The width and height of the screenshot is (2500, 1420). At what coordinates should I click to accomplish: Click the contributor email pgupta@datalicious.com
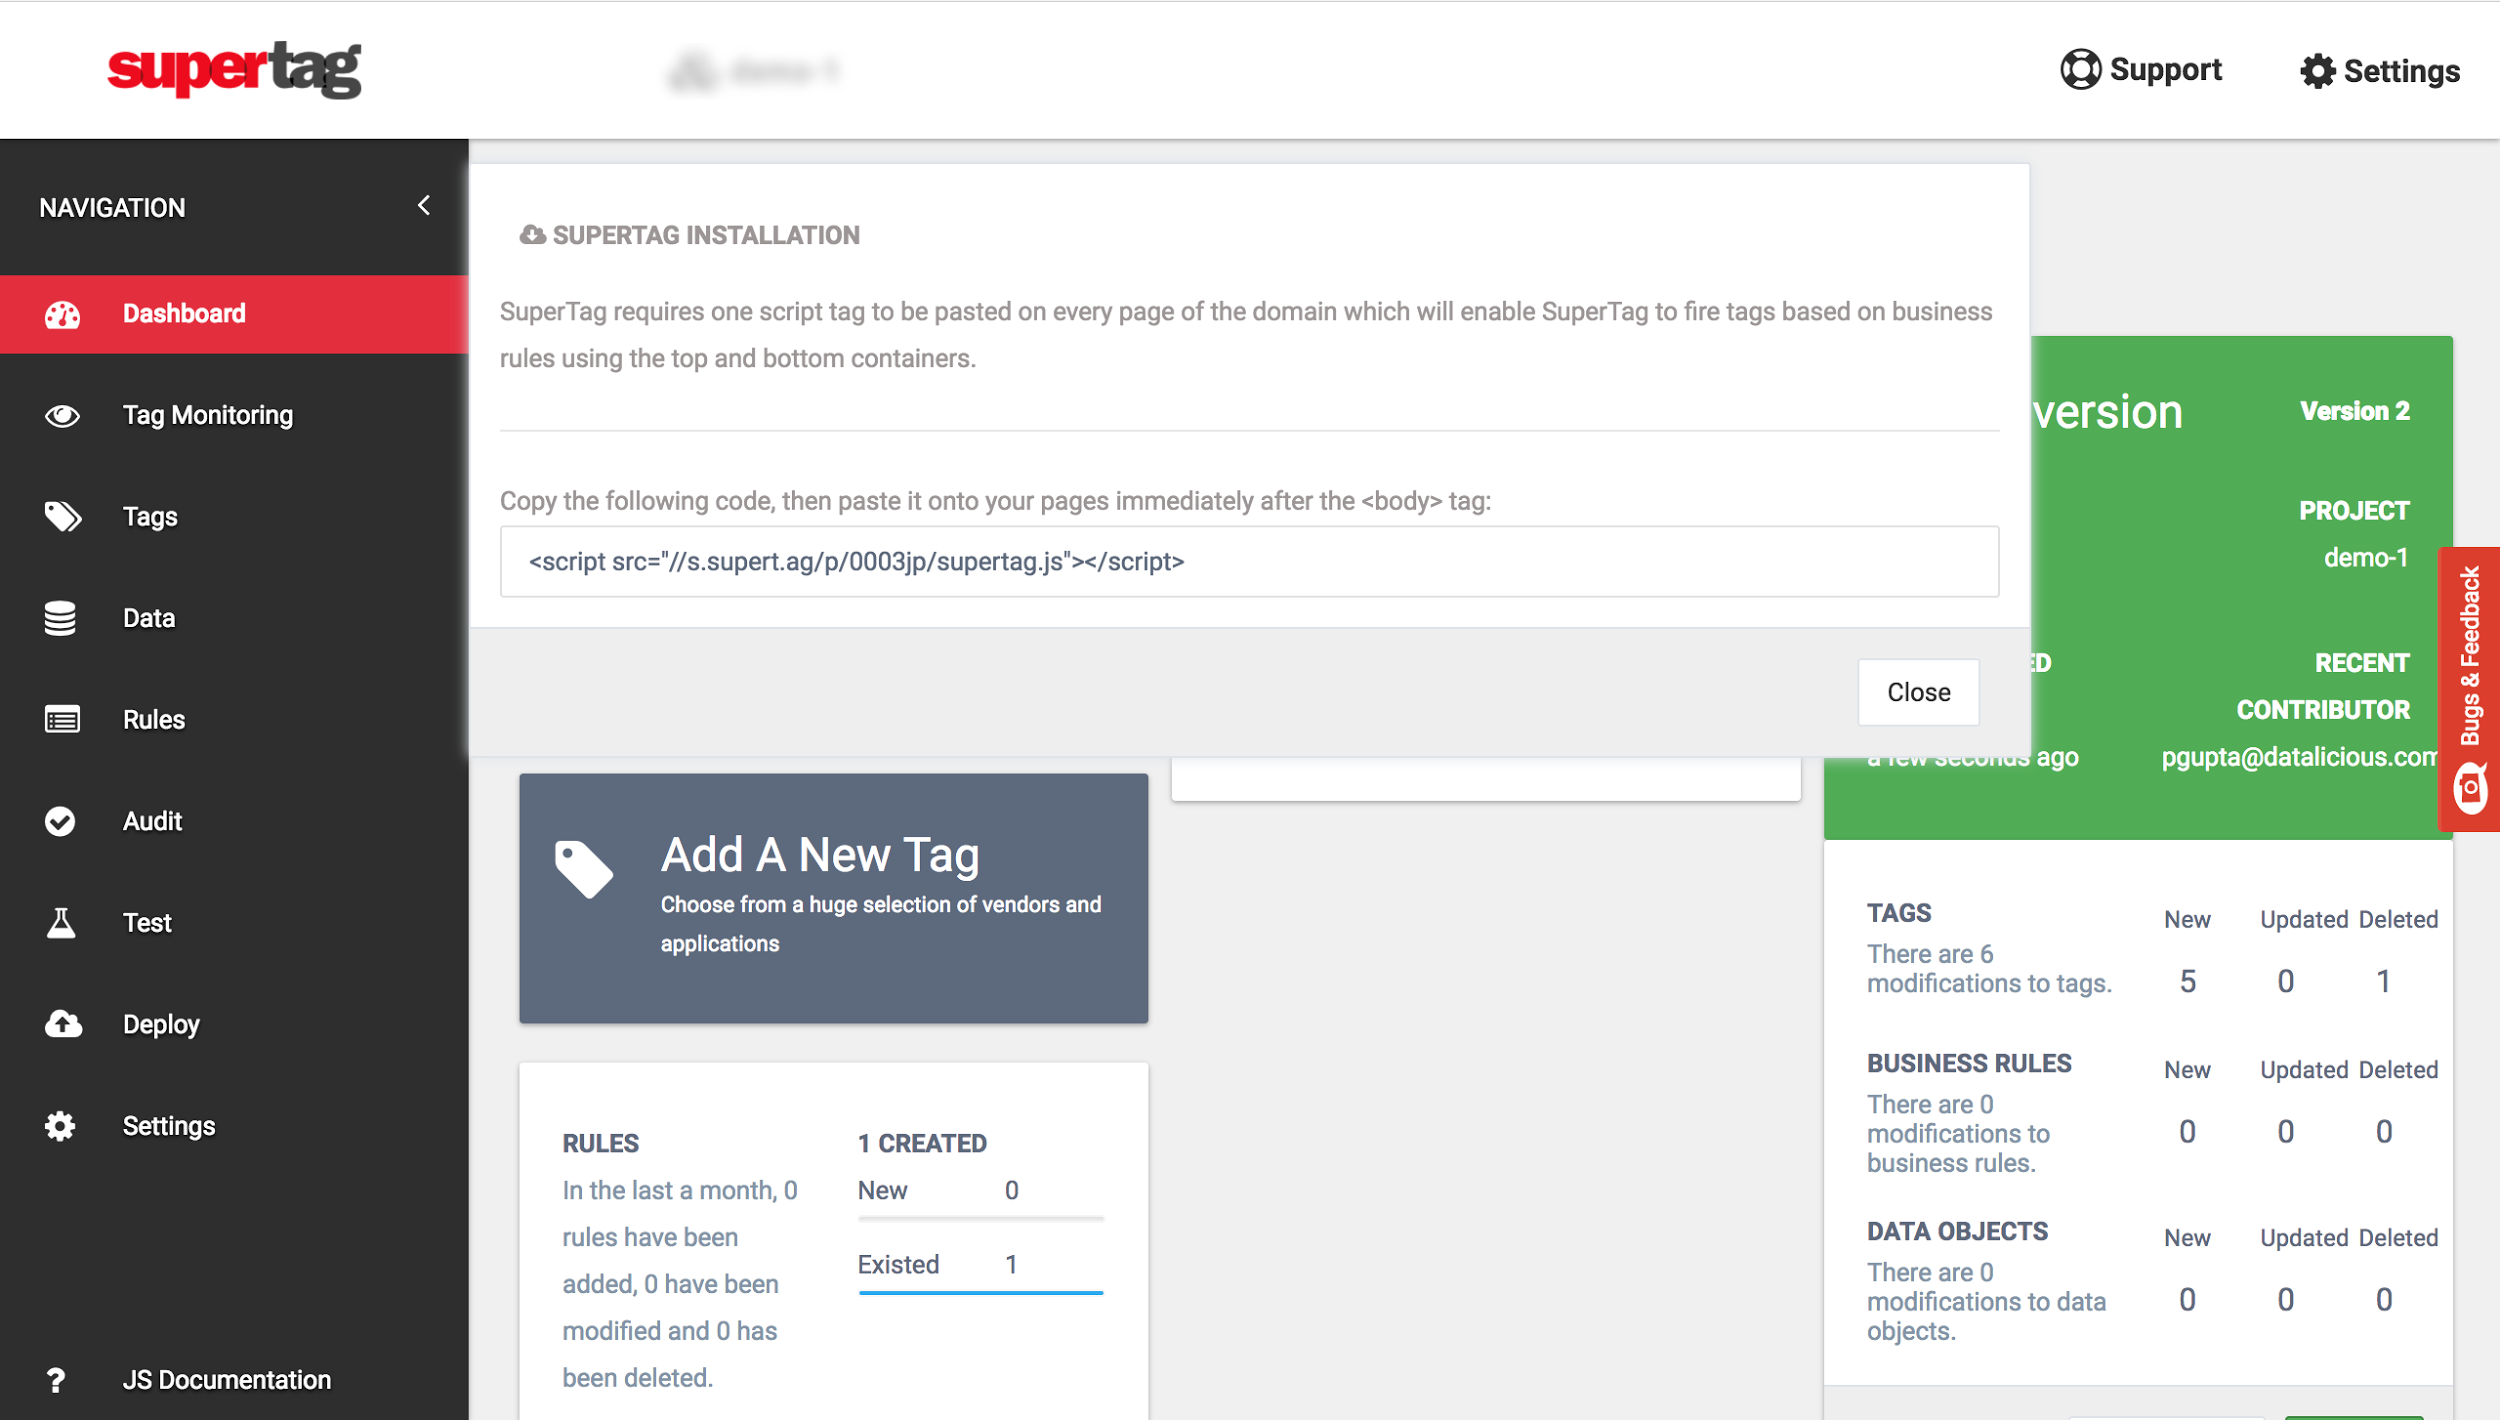[x=2300, y=757]
